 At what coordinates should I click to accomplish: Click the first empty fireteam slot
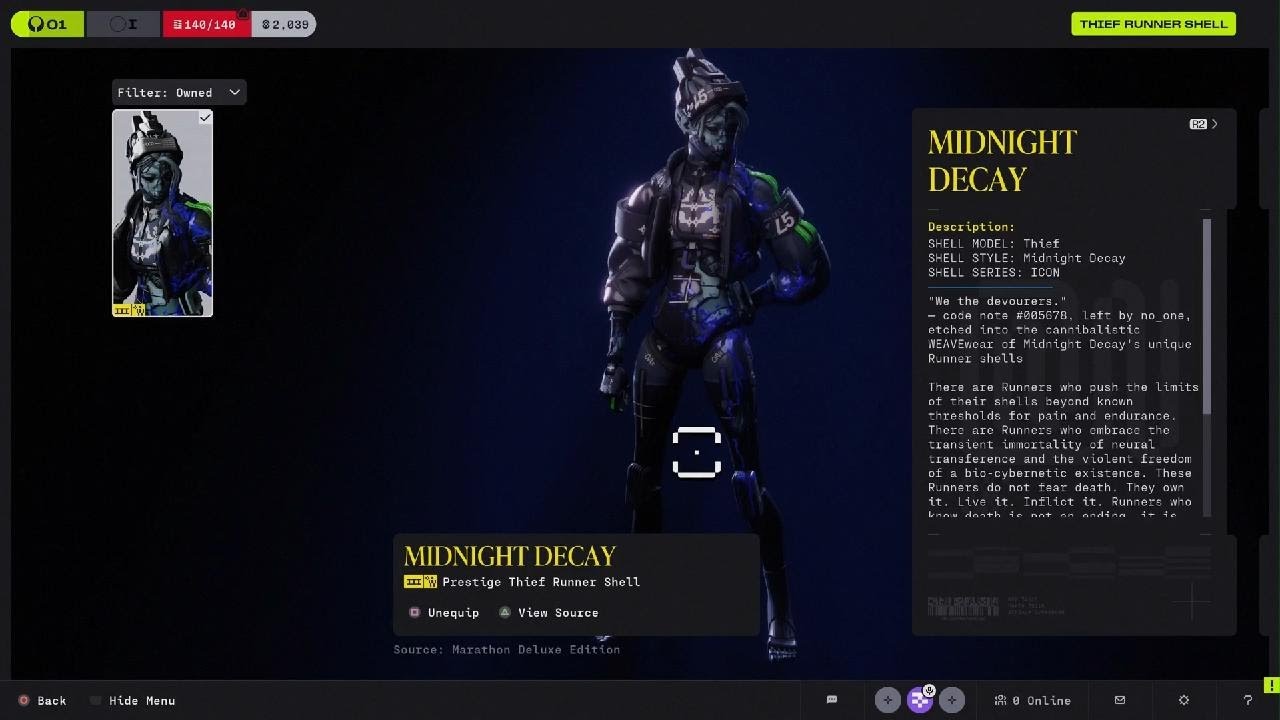click(x=888, y=700)
